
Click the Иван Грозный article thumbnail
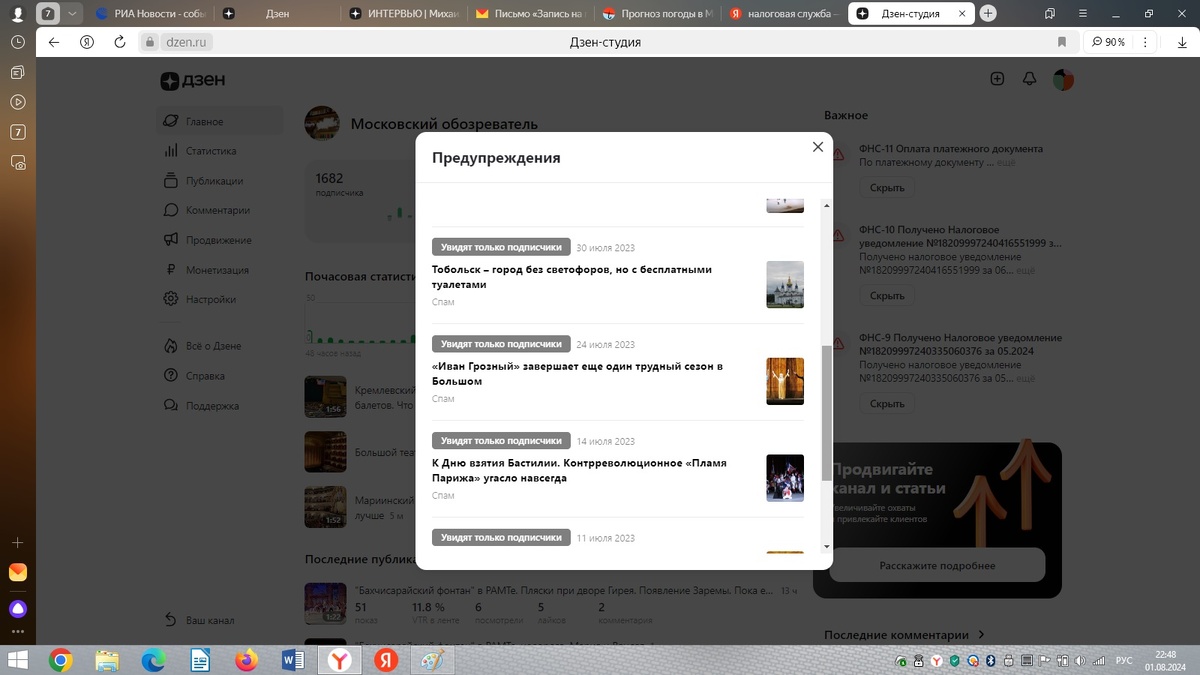785,381
